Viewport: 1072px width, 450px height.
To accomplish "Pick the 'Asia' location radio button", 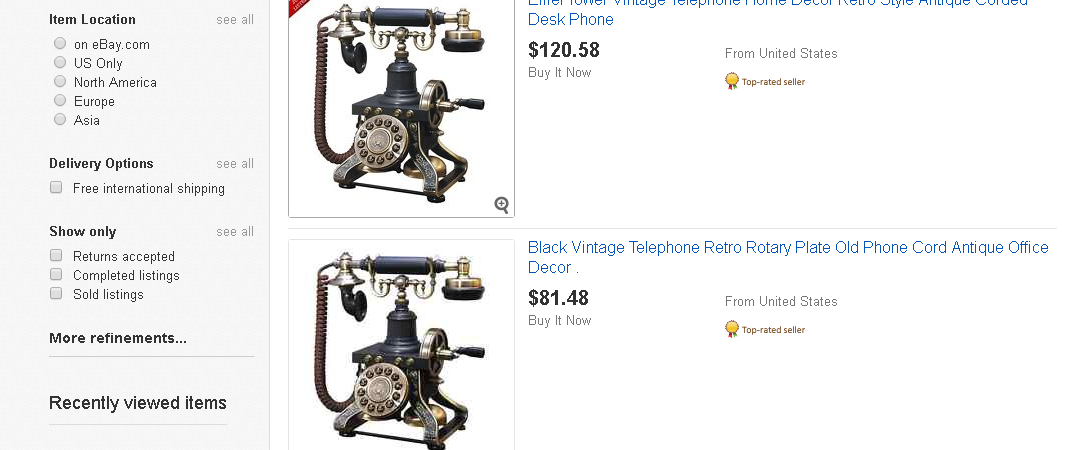I will point(60,120).
